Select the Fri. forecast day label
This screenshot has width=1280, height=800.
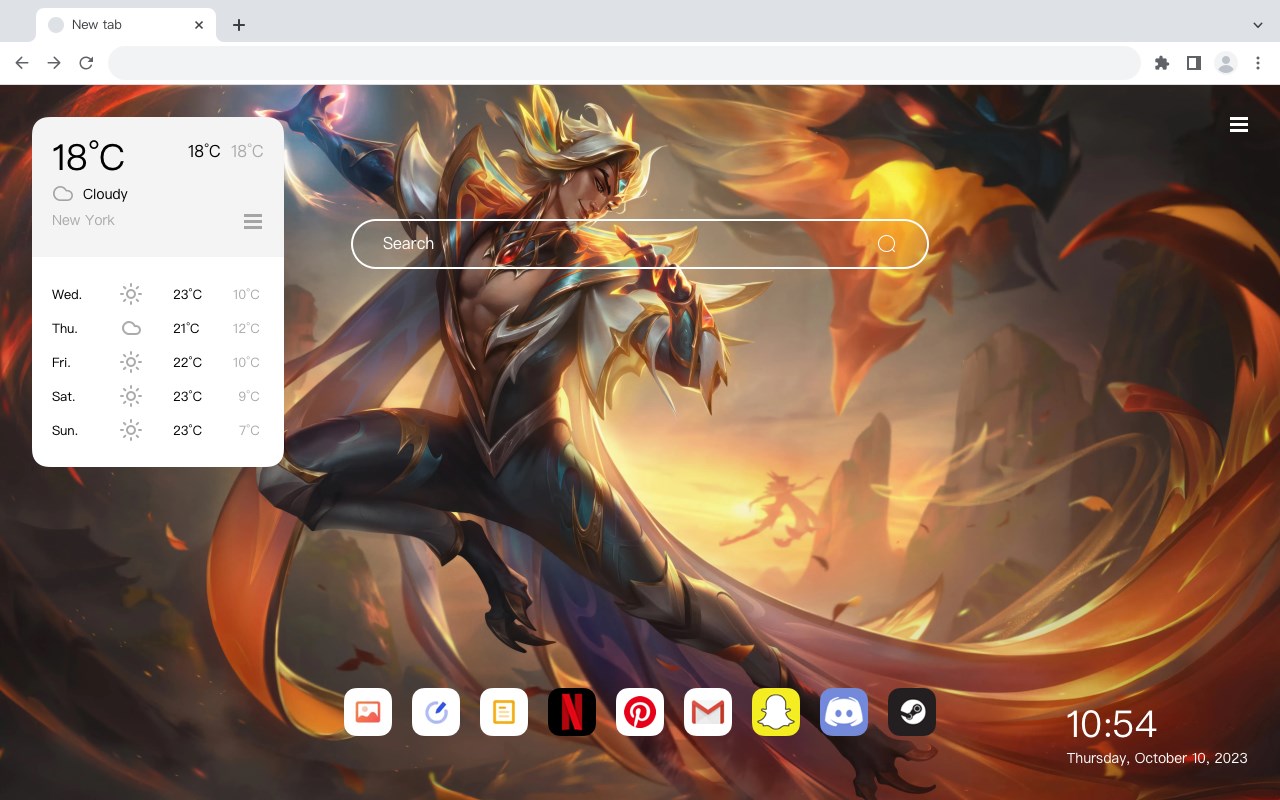(x=61, y=363)
